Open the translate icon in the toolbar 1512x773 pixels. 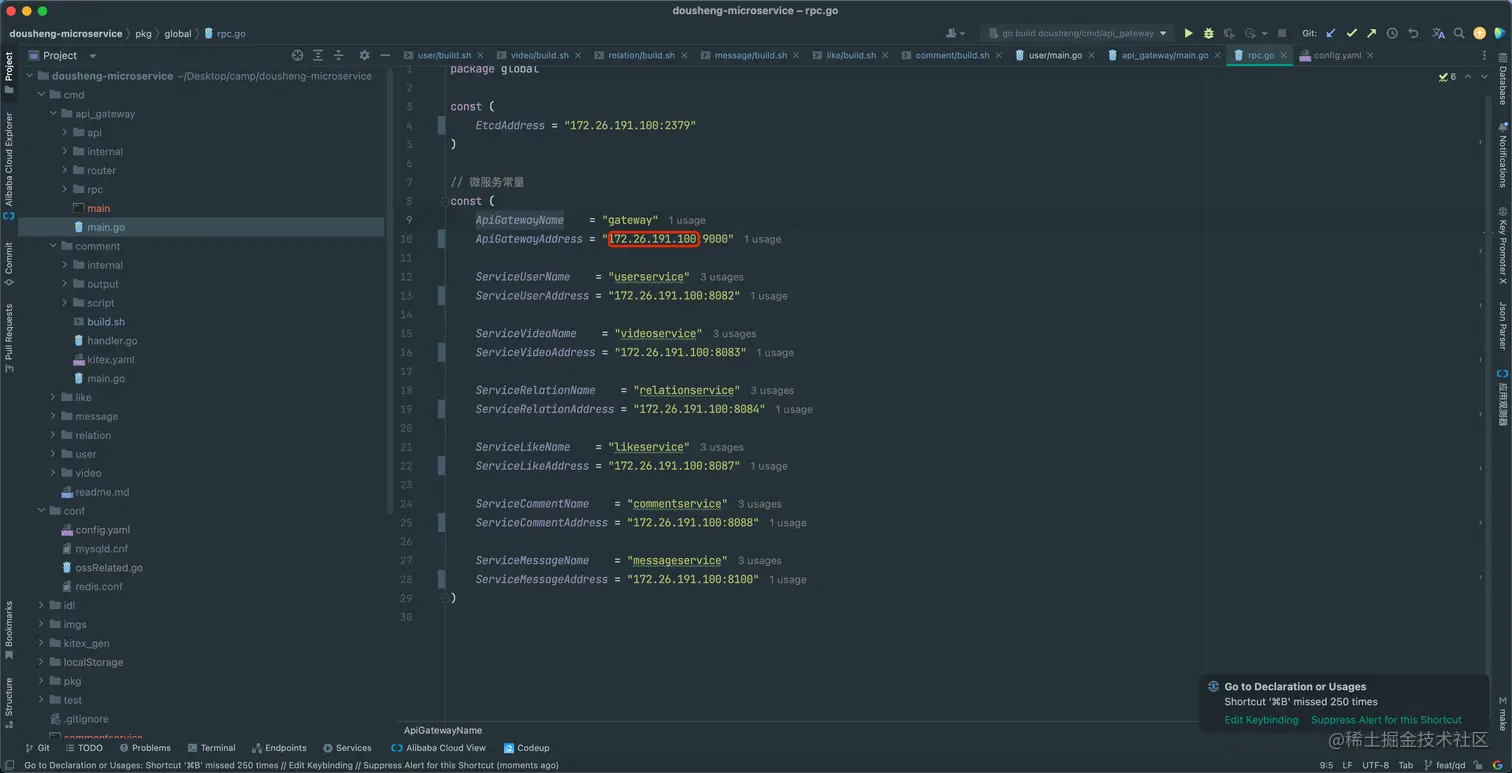(1438, 33)
